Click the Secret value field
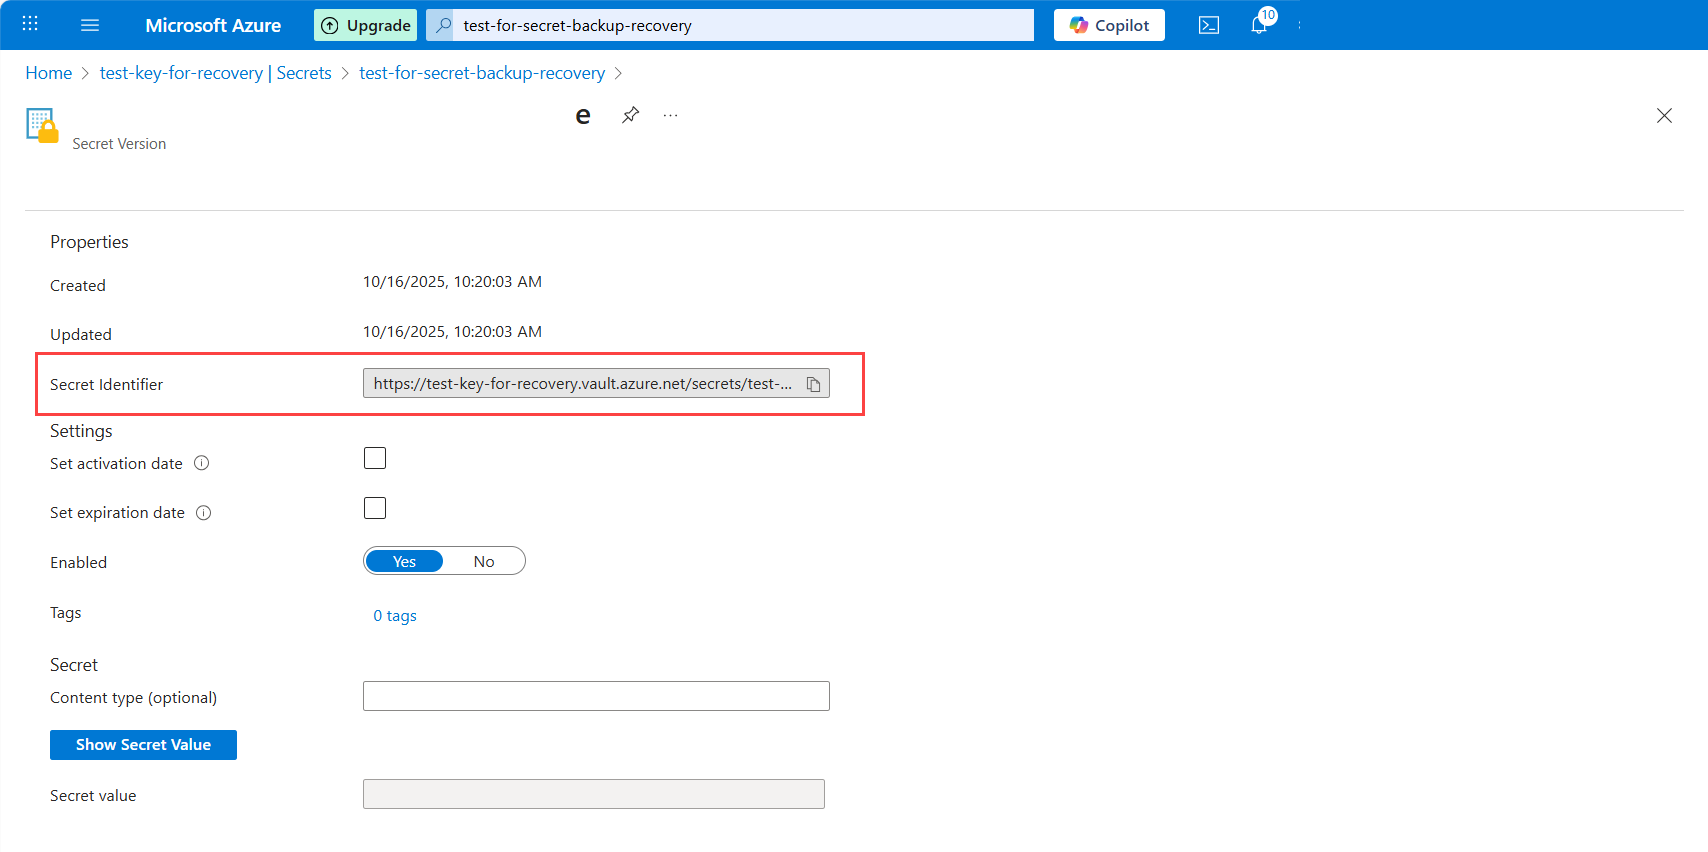 (x=594, y=794)
